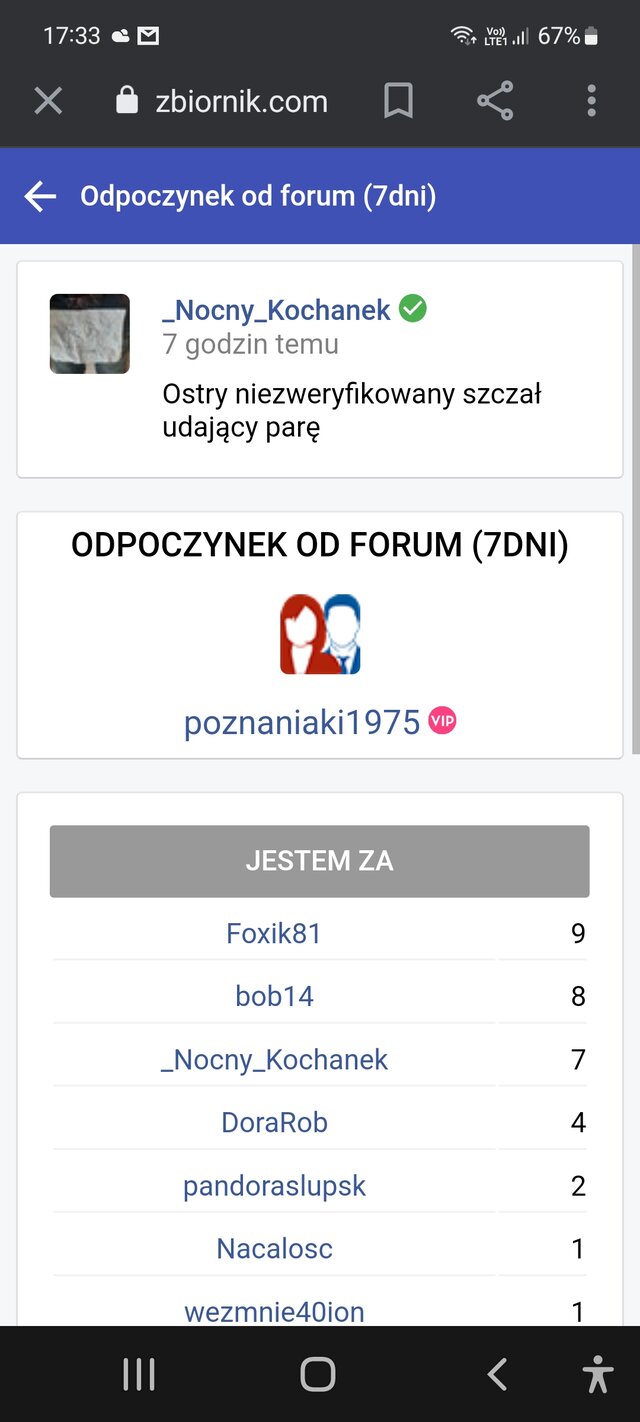640x1422 pixels.
Task: Tap the back arrow in the blue header
Action: point(39,196)
